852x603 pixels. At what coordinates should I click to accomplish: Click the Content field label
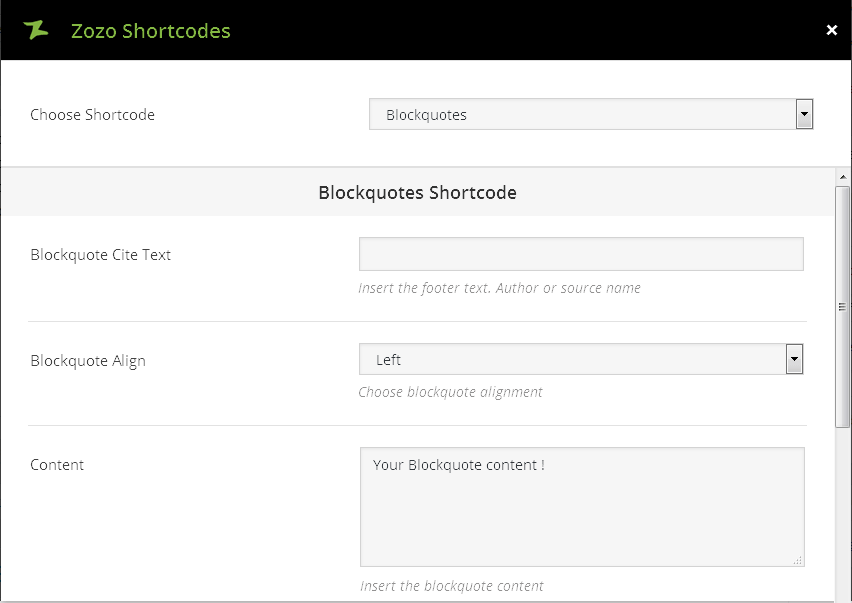57,464
